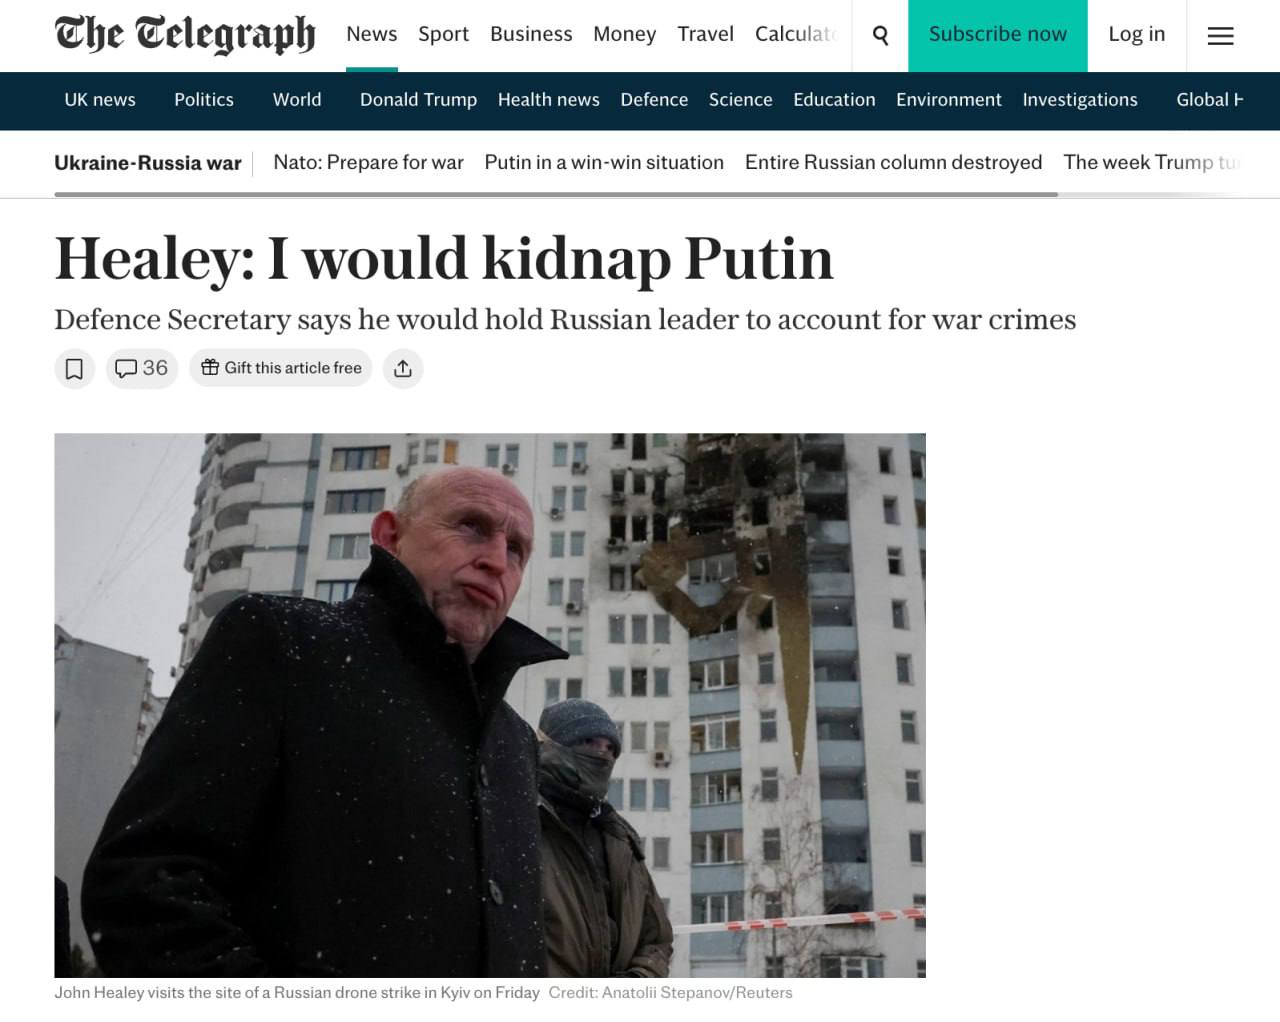The width and height of the screenshot is (1280, 1022).
Task: Click Gift this article free
Action: click(x=281, y=369)
